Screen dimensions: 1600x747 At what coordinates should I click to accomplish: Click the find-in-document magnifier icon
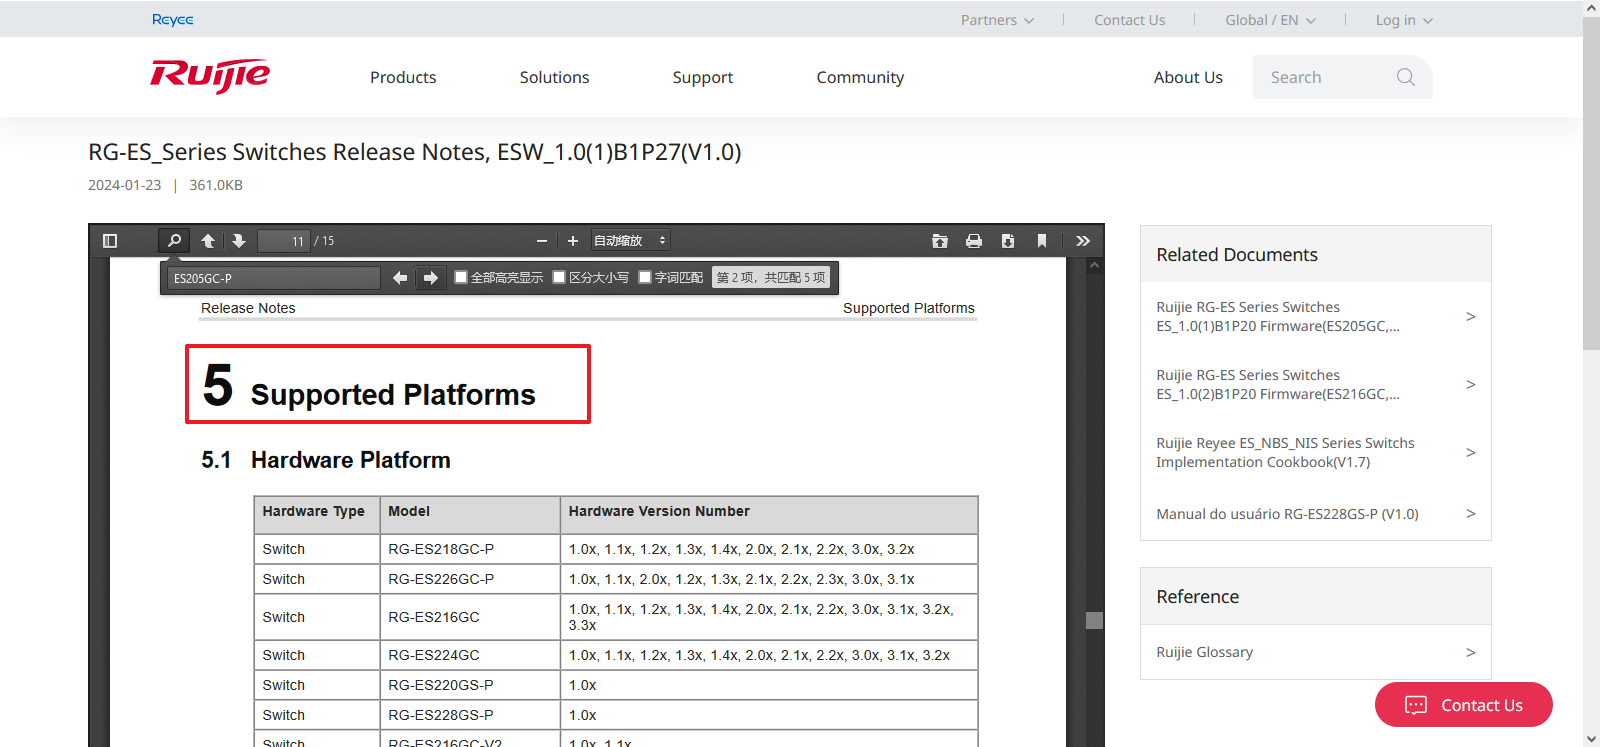pos(174,241)
